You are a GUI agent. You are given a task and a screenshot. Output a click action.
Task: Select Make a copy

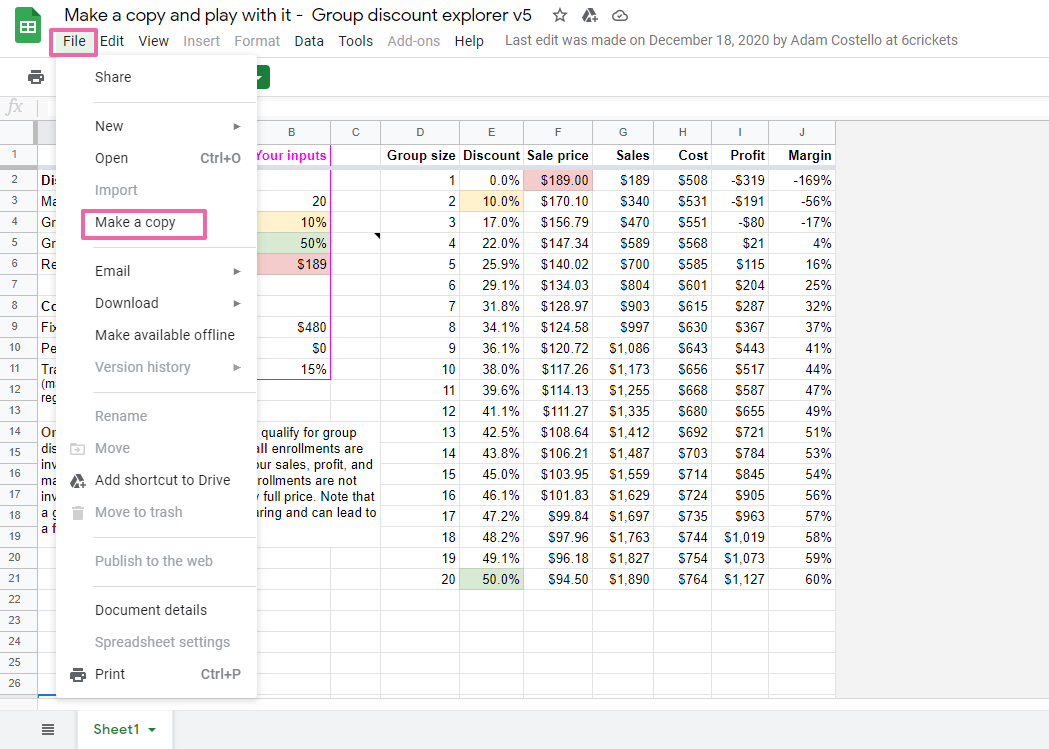click(x=135, y=222)
